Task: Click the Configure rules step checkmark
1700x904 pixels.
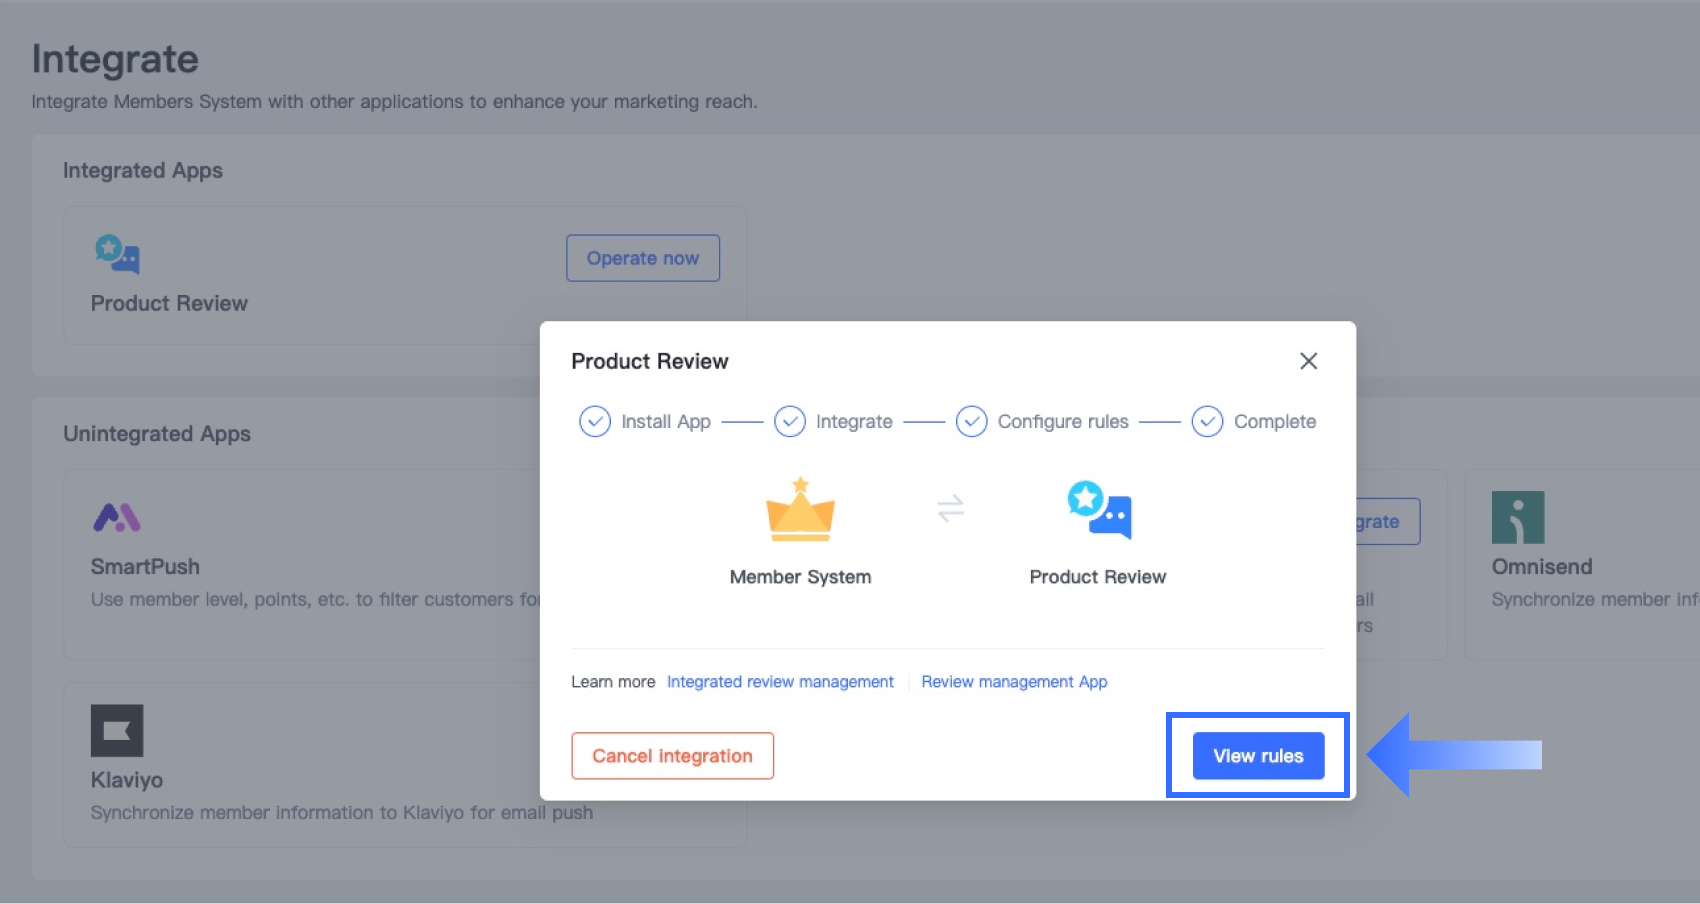Action: (971, 422)
